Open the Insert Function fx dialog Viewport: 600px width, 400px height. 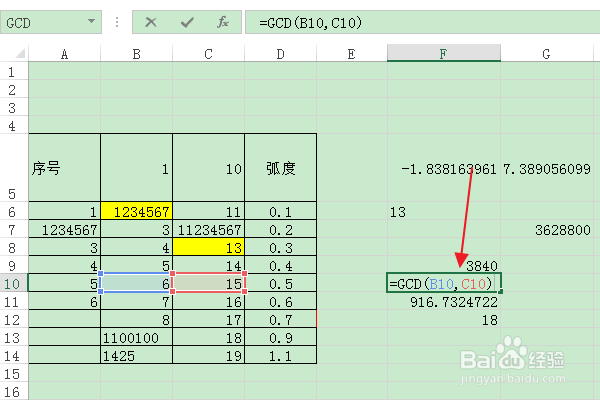223,22
